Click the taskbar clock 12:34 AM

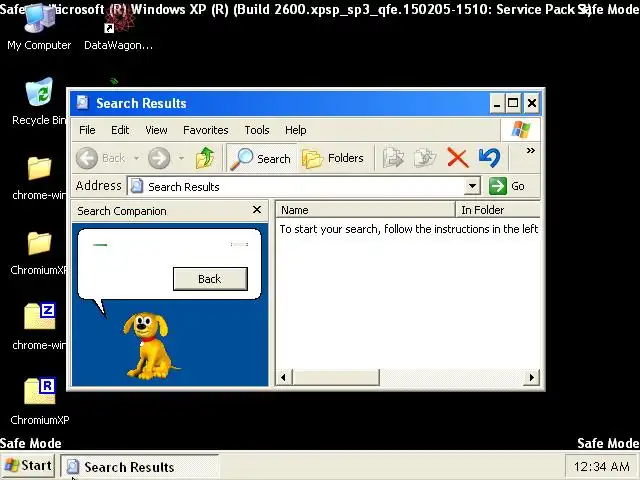coord(602,466)
